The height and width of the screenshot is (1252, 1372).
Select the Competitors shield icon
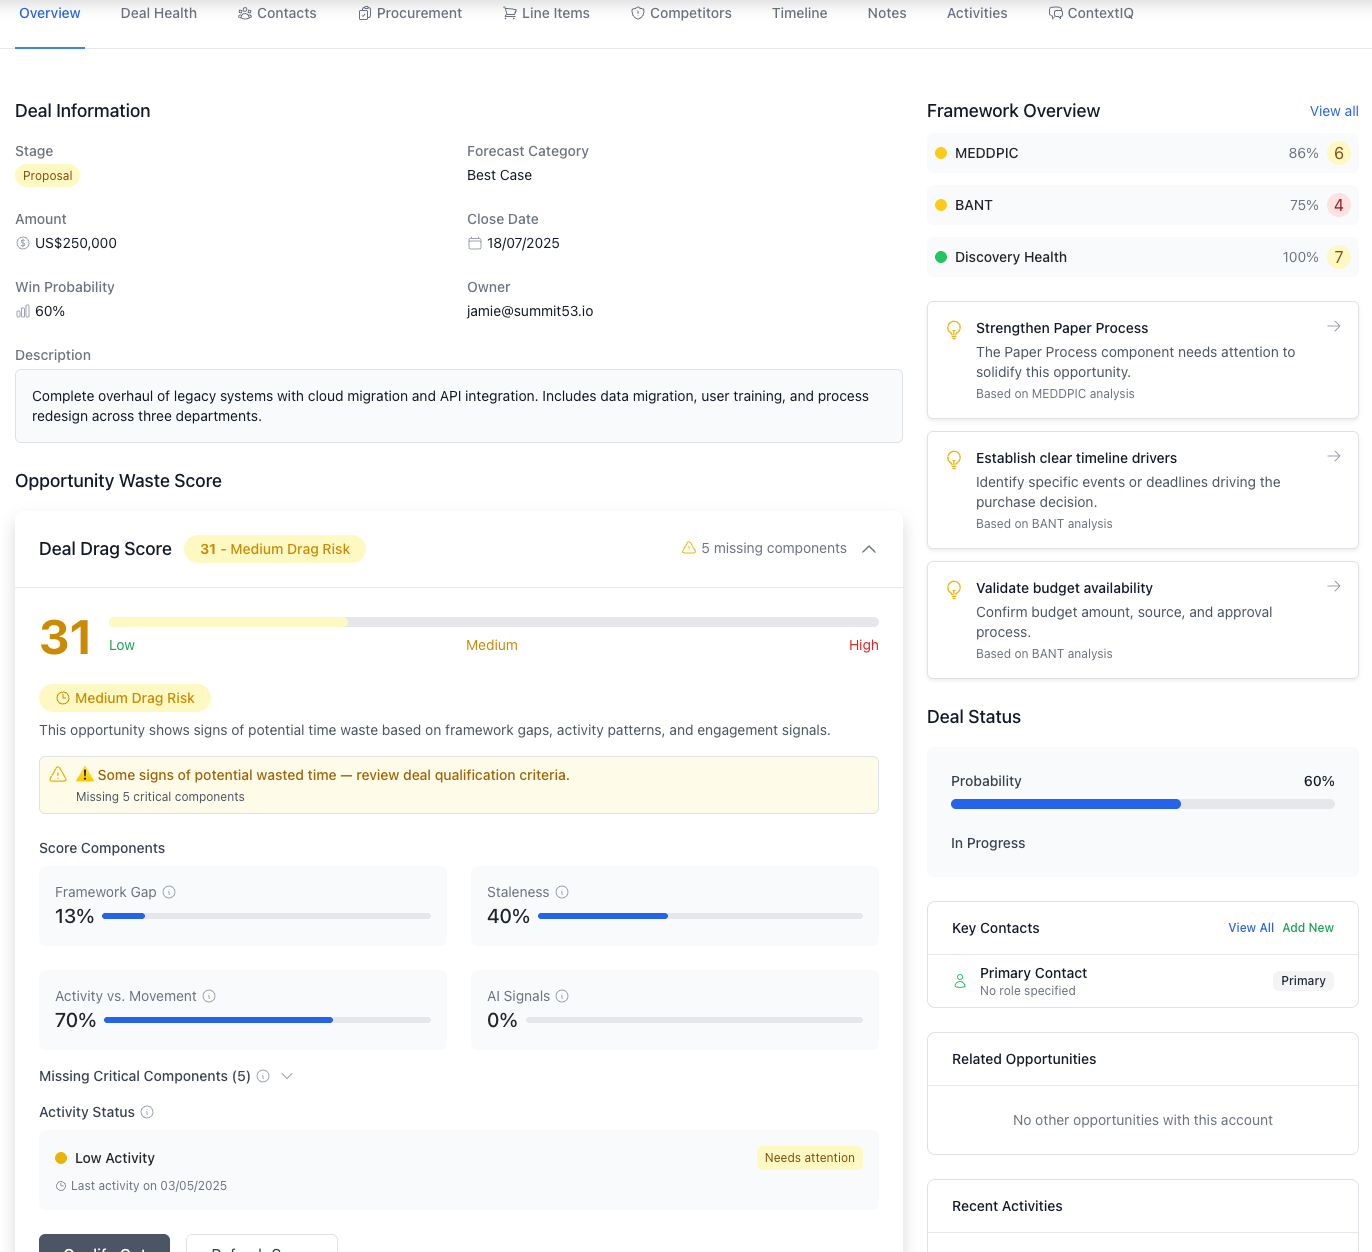pos(637,13)
